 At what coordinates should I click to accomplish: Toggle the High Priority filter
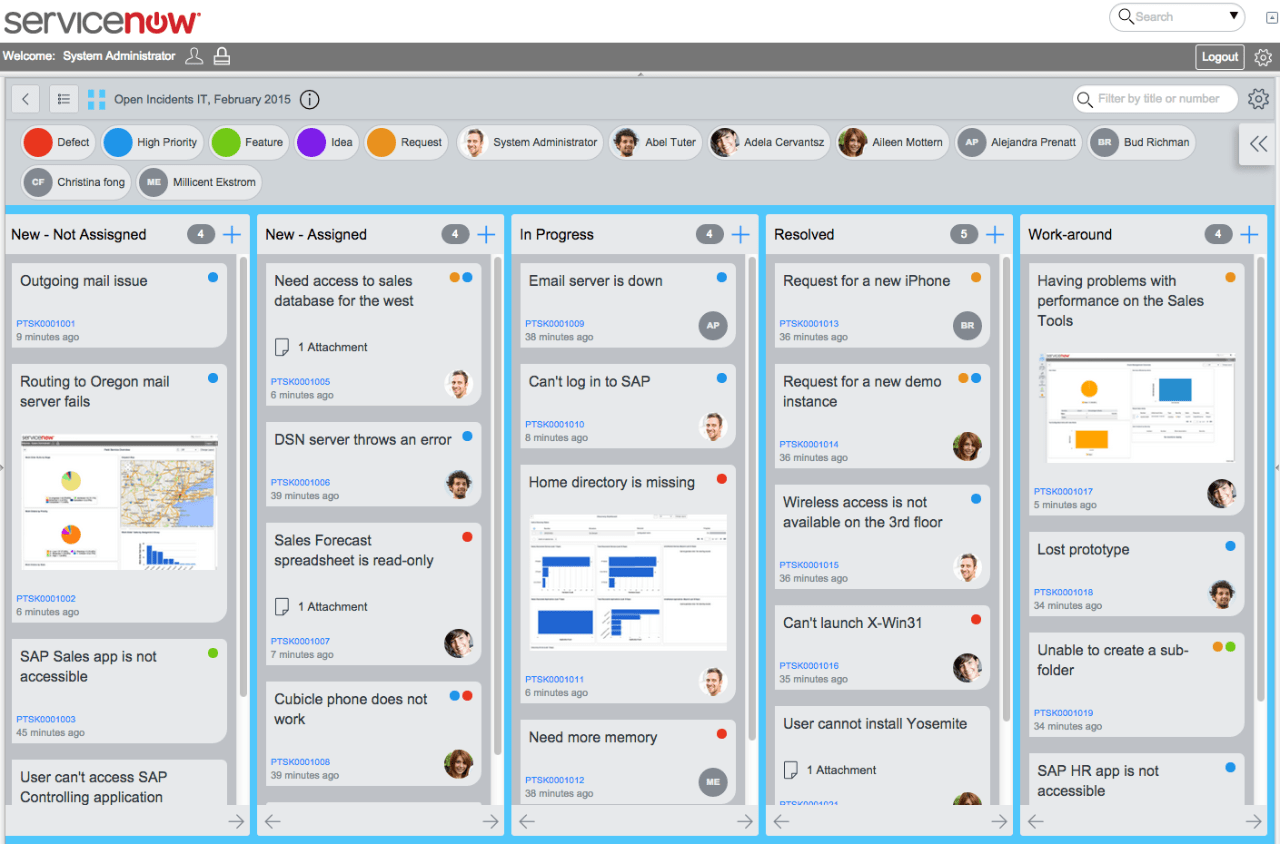click(151, 142)
